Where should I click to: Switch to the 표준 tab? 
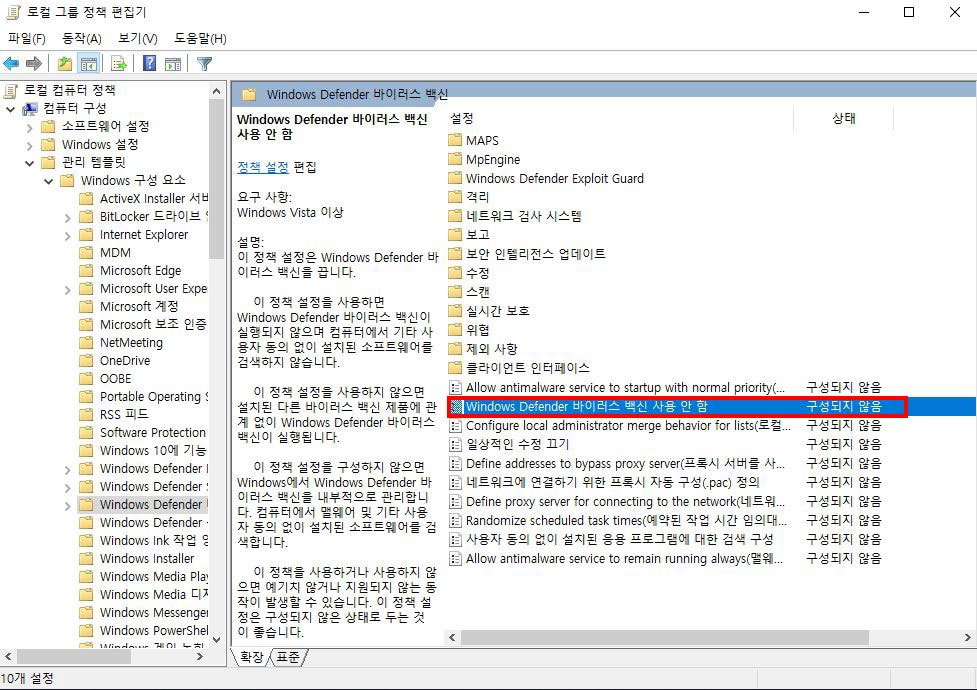[287, 657]
